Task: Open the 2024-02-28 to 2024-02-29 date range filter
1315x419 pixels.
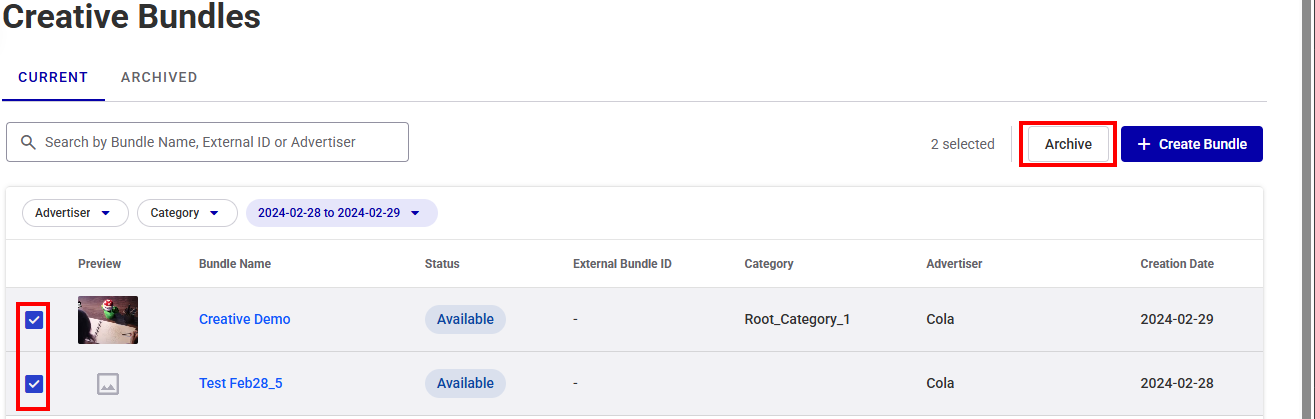Action: click(341, 213)
